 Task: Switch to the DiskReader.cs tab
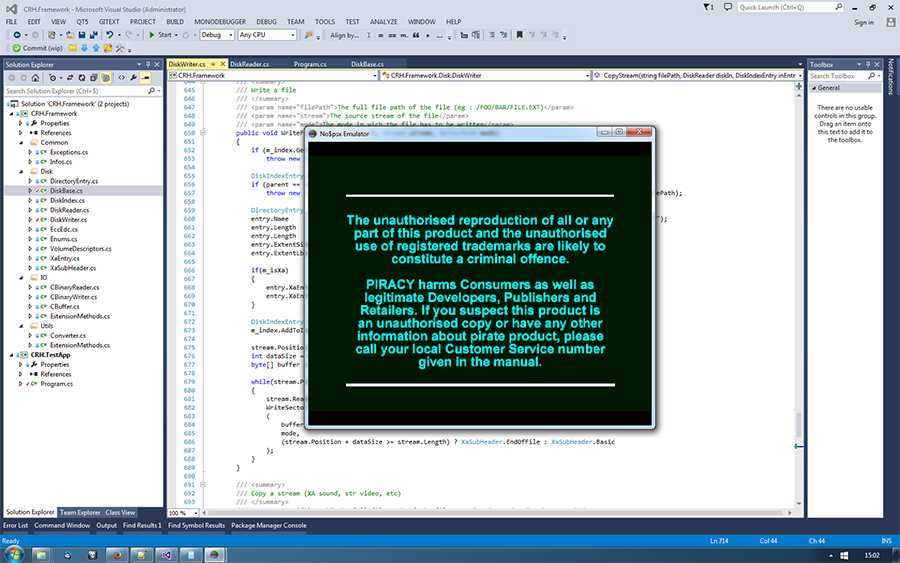[x=249, y=64]
